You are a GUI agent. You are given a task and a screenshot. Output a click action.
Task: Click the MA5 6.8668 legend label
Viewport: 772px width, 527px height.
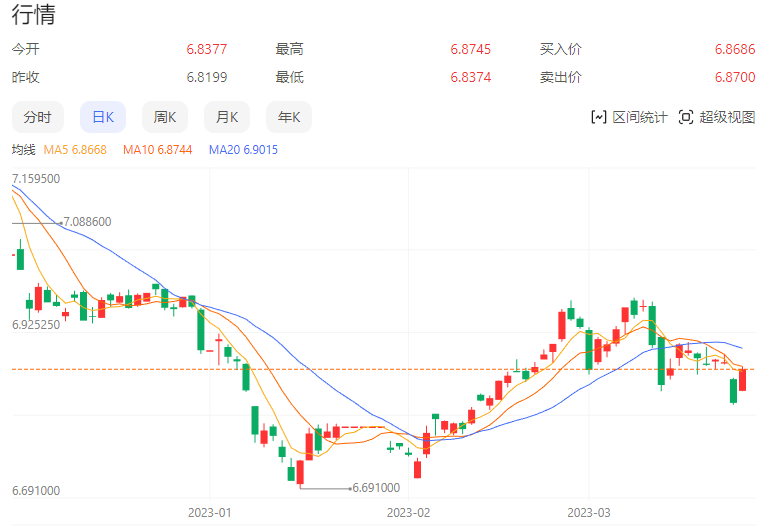(75, 150)
